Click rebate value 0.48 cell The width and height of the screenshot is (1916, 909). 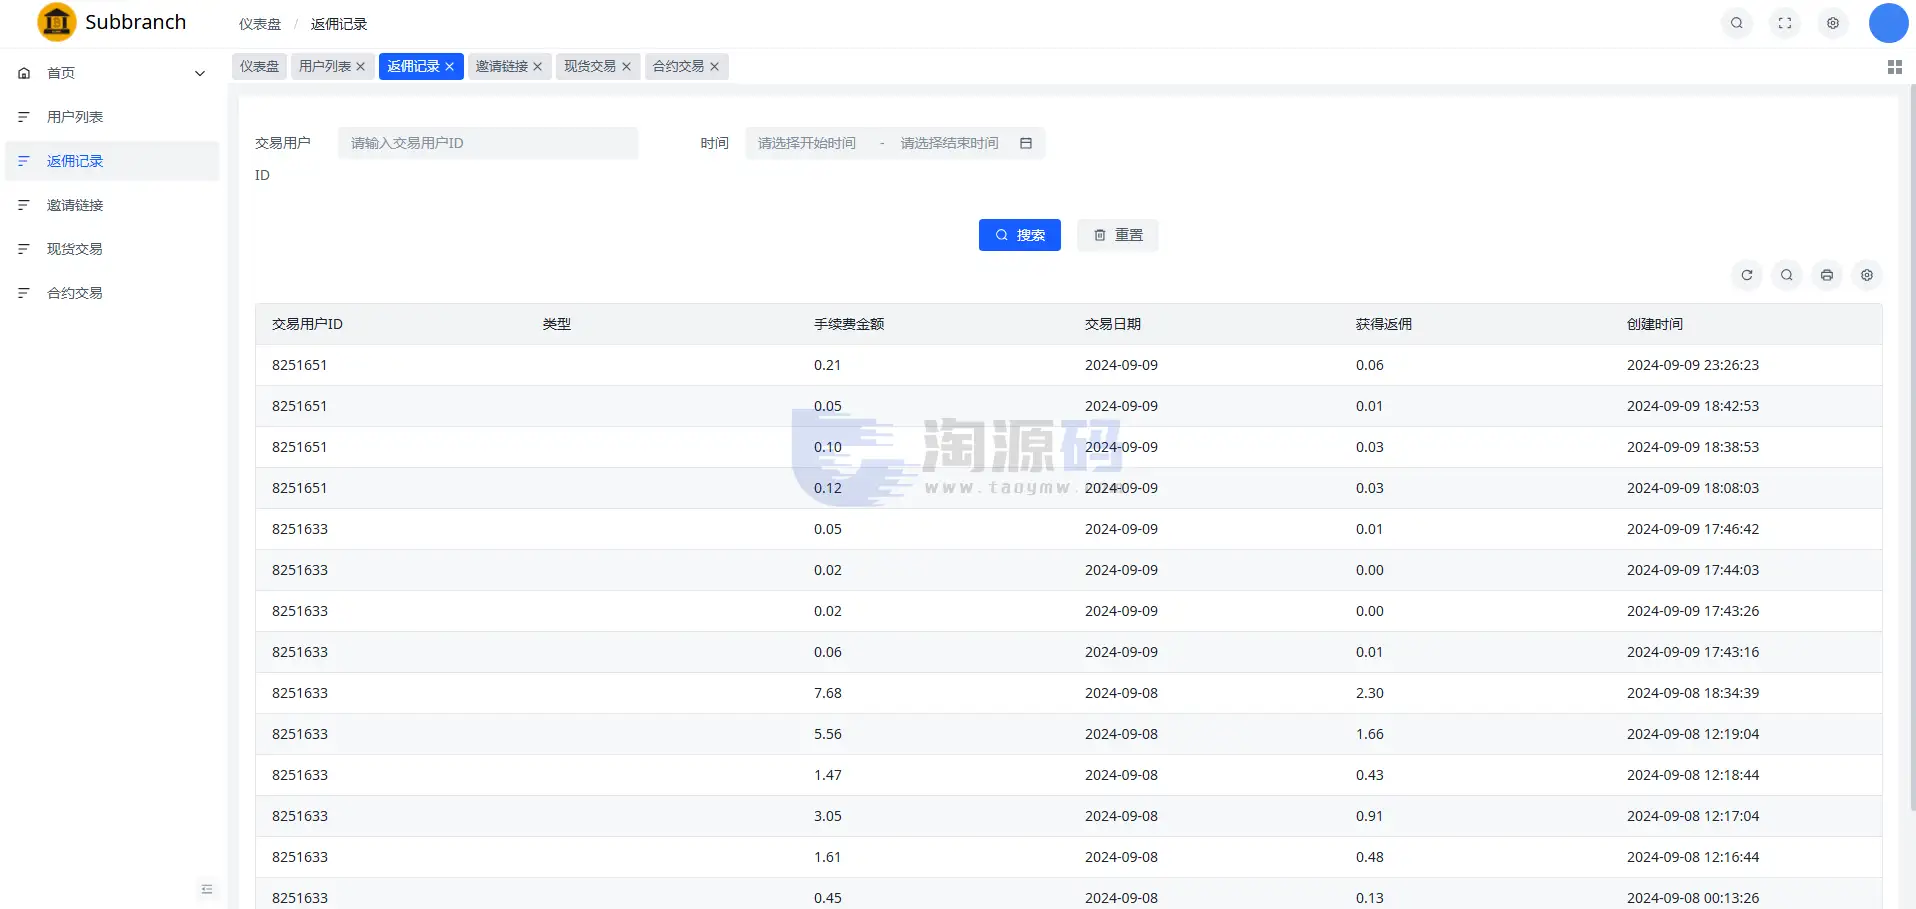[1369, 857]
